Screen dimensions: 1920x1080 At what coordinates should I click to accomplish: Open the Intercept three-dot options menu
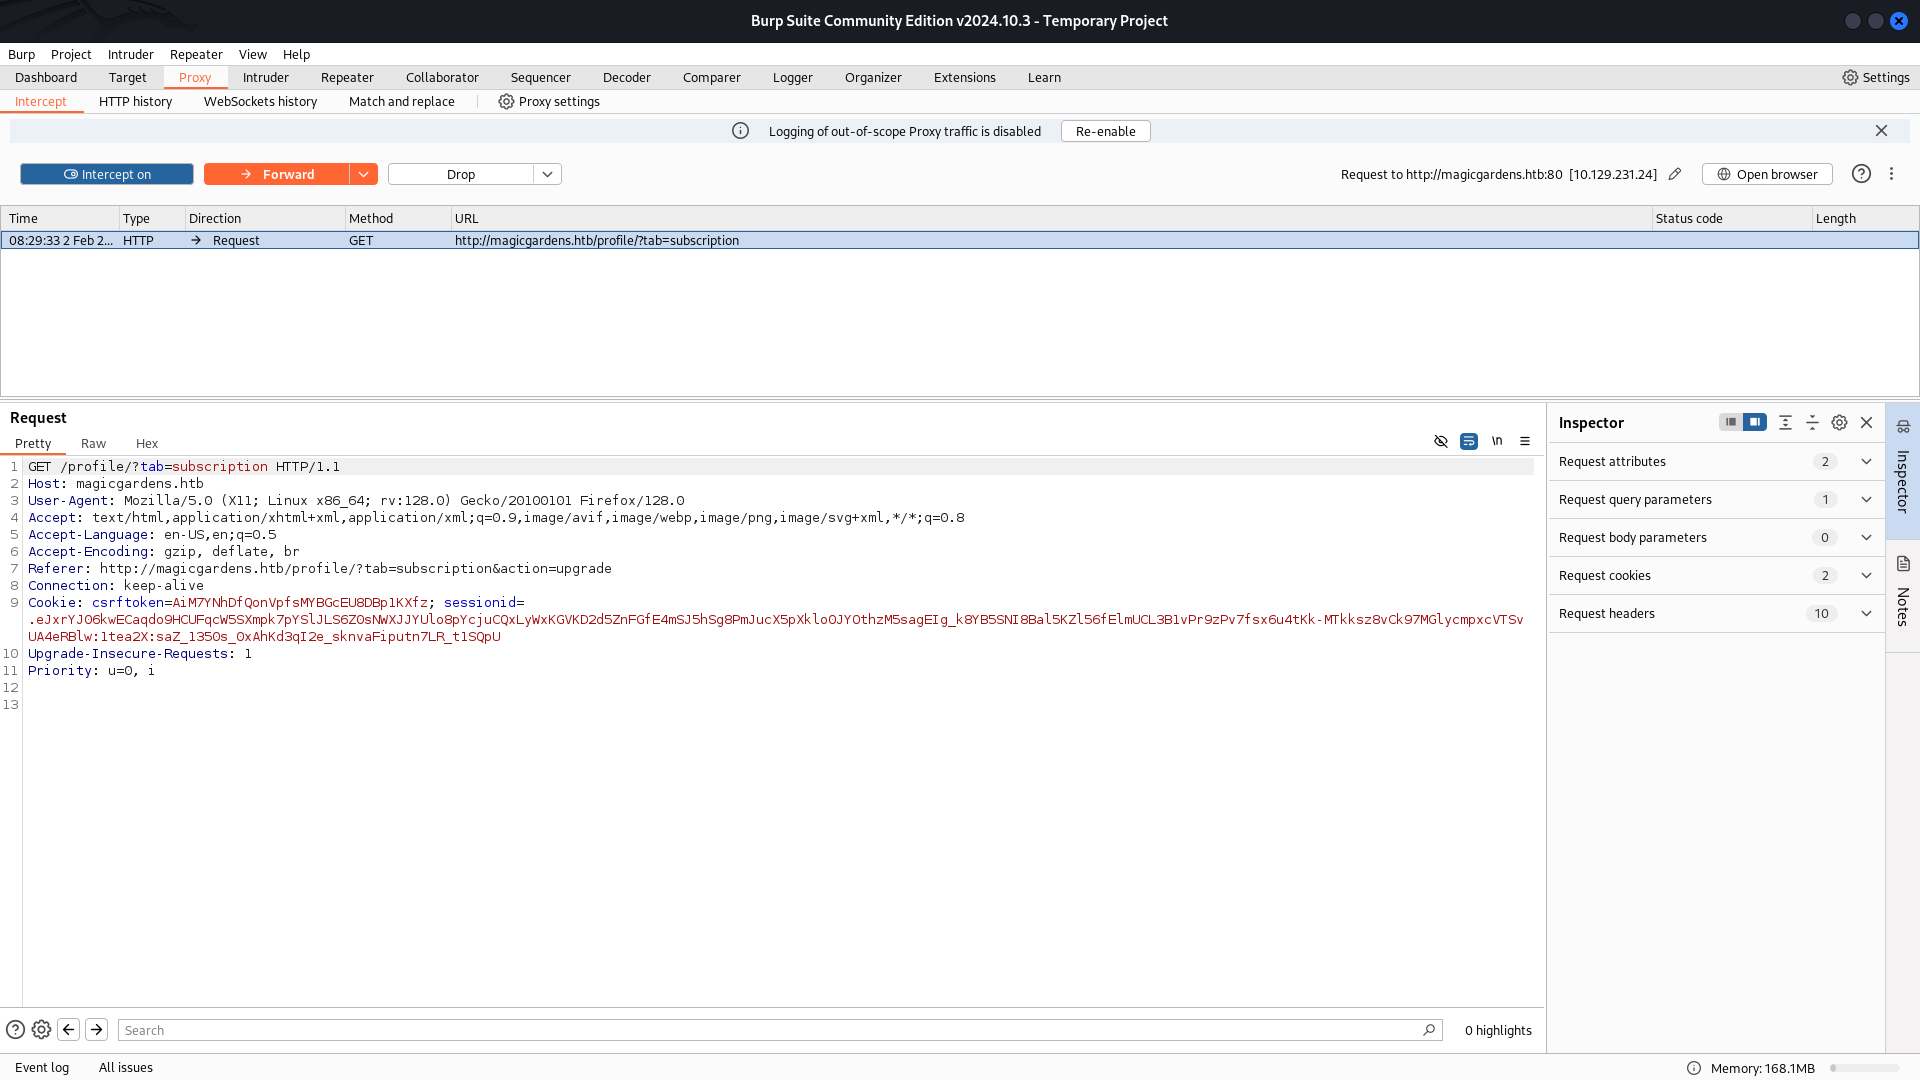[1891, 174]
